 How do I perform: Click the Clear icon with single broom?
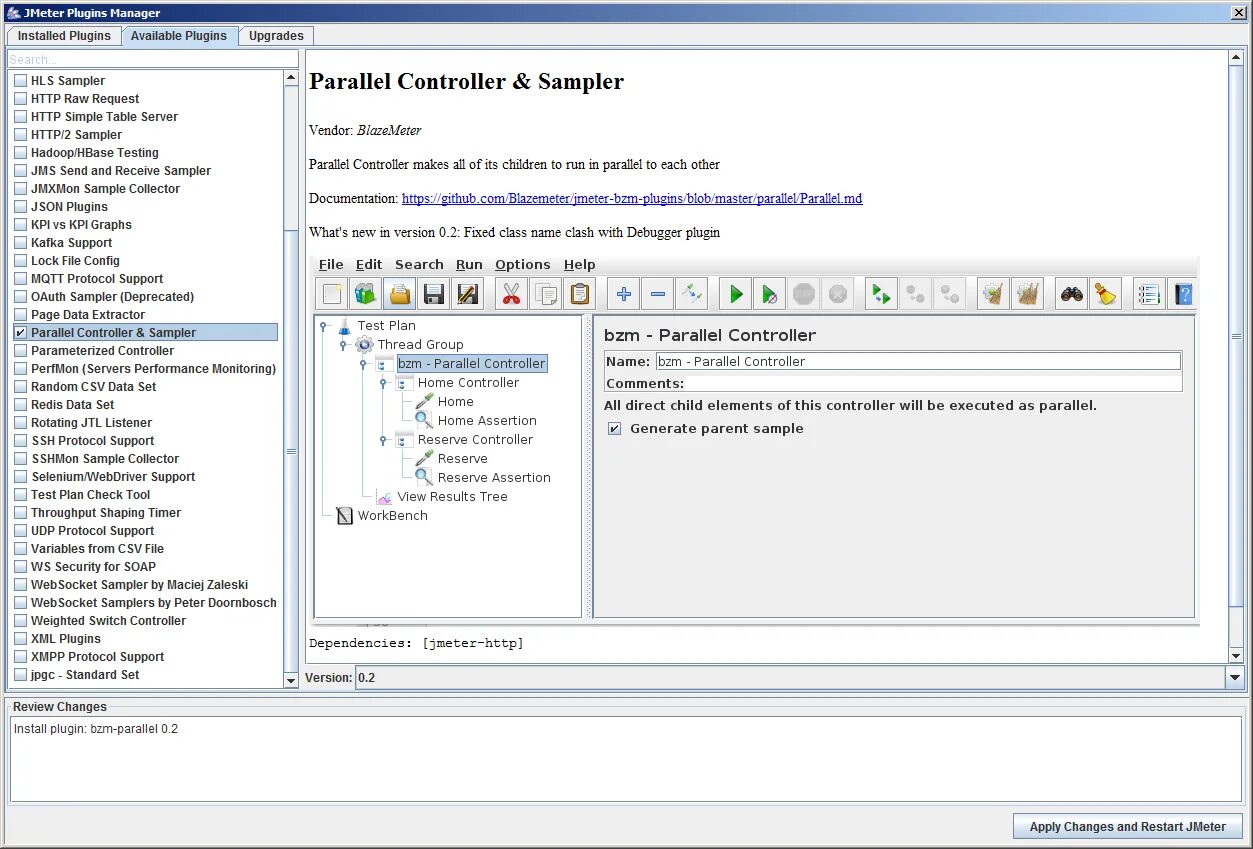pyautogui.click(x=993, y=294)
